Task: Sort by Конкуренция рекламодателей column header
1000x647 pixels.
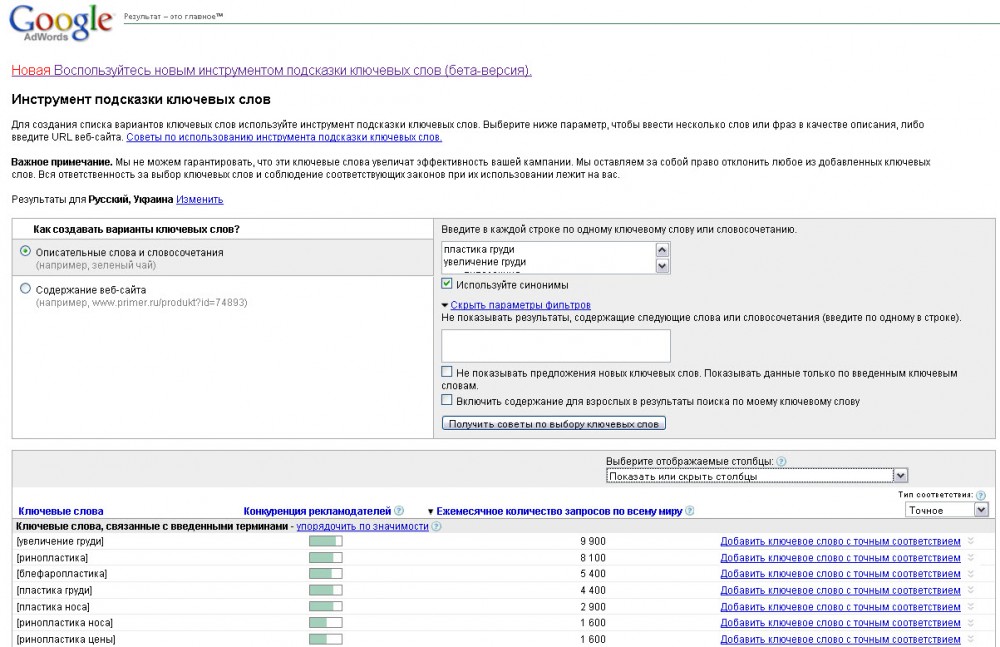Action: pyautogui.click(x=317, y=511)
